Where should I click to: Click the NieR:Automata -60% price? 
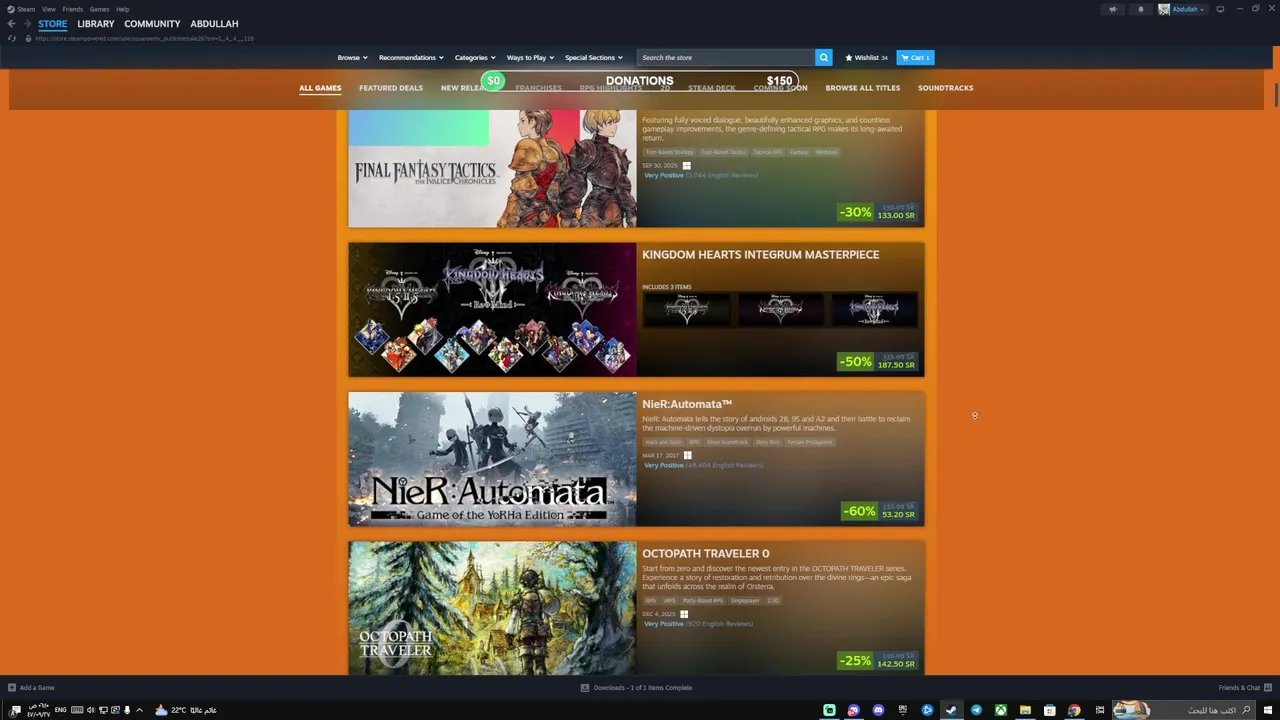[880, 511]
